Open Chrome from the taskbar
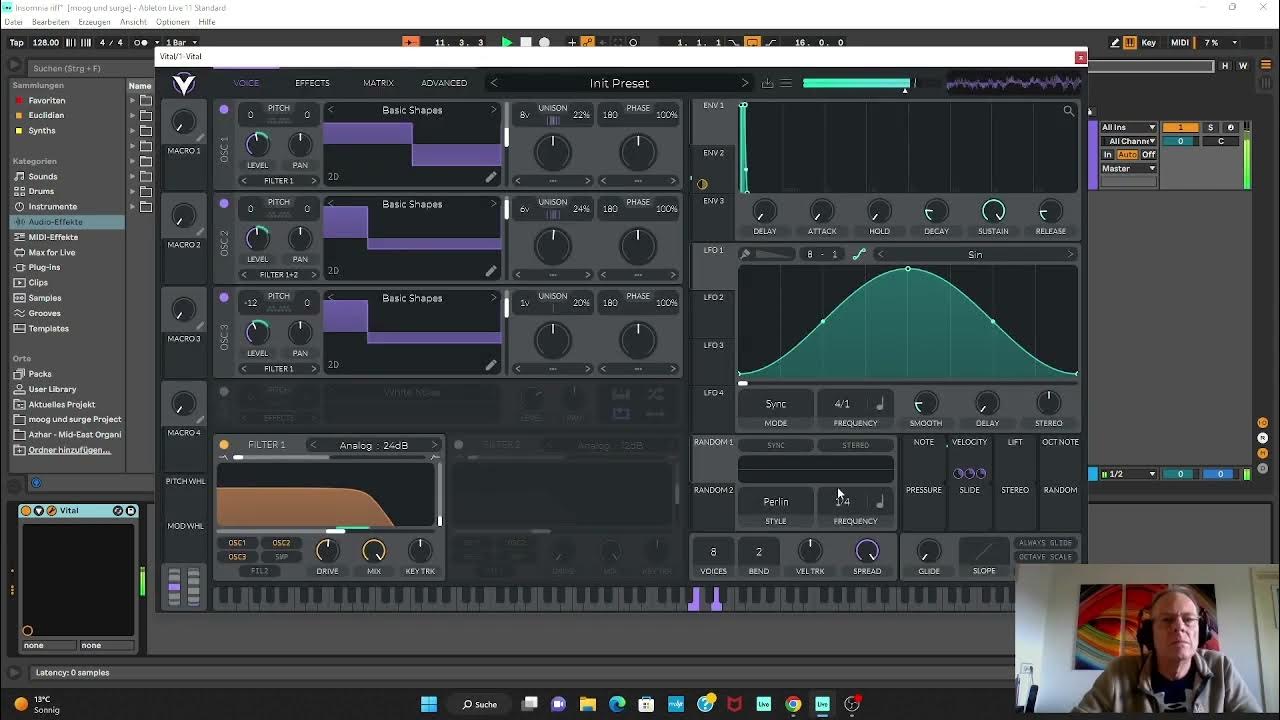 [793, 704]
